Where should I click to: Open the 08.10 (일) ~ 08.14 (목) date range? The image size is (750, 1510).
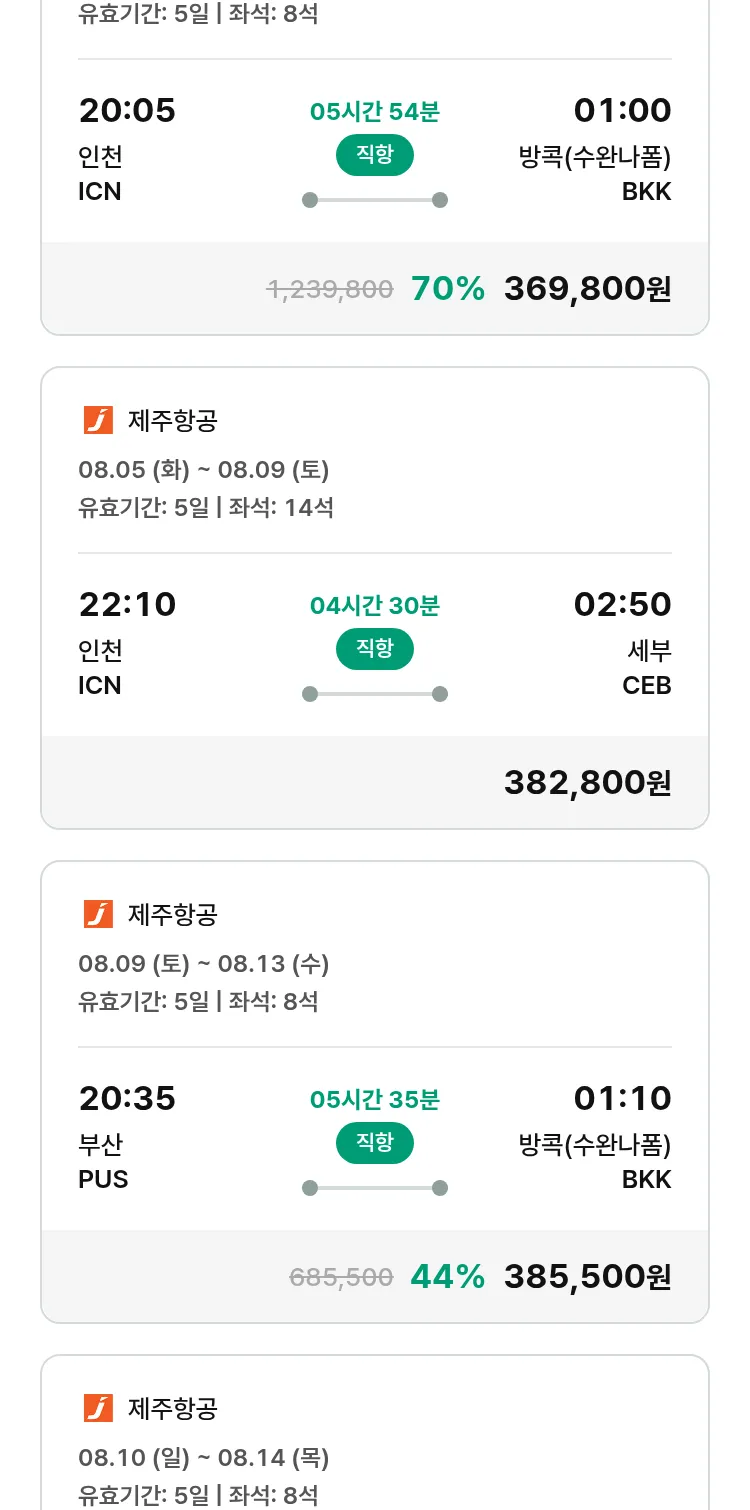click(x=204, y=1457)
